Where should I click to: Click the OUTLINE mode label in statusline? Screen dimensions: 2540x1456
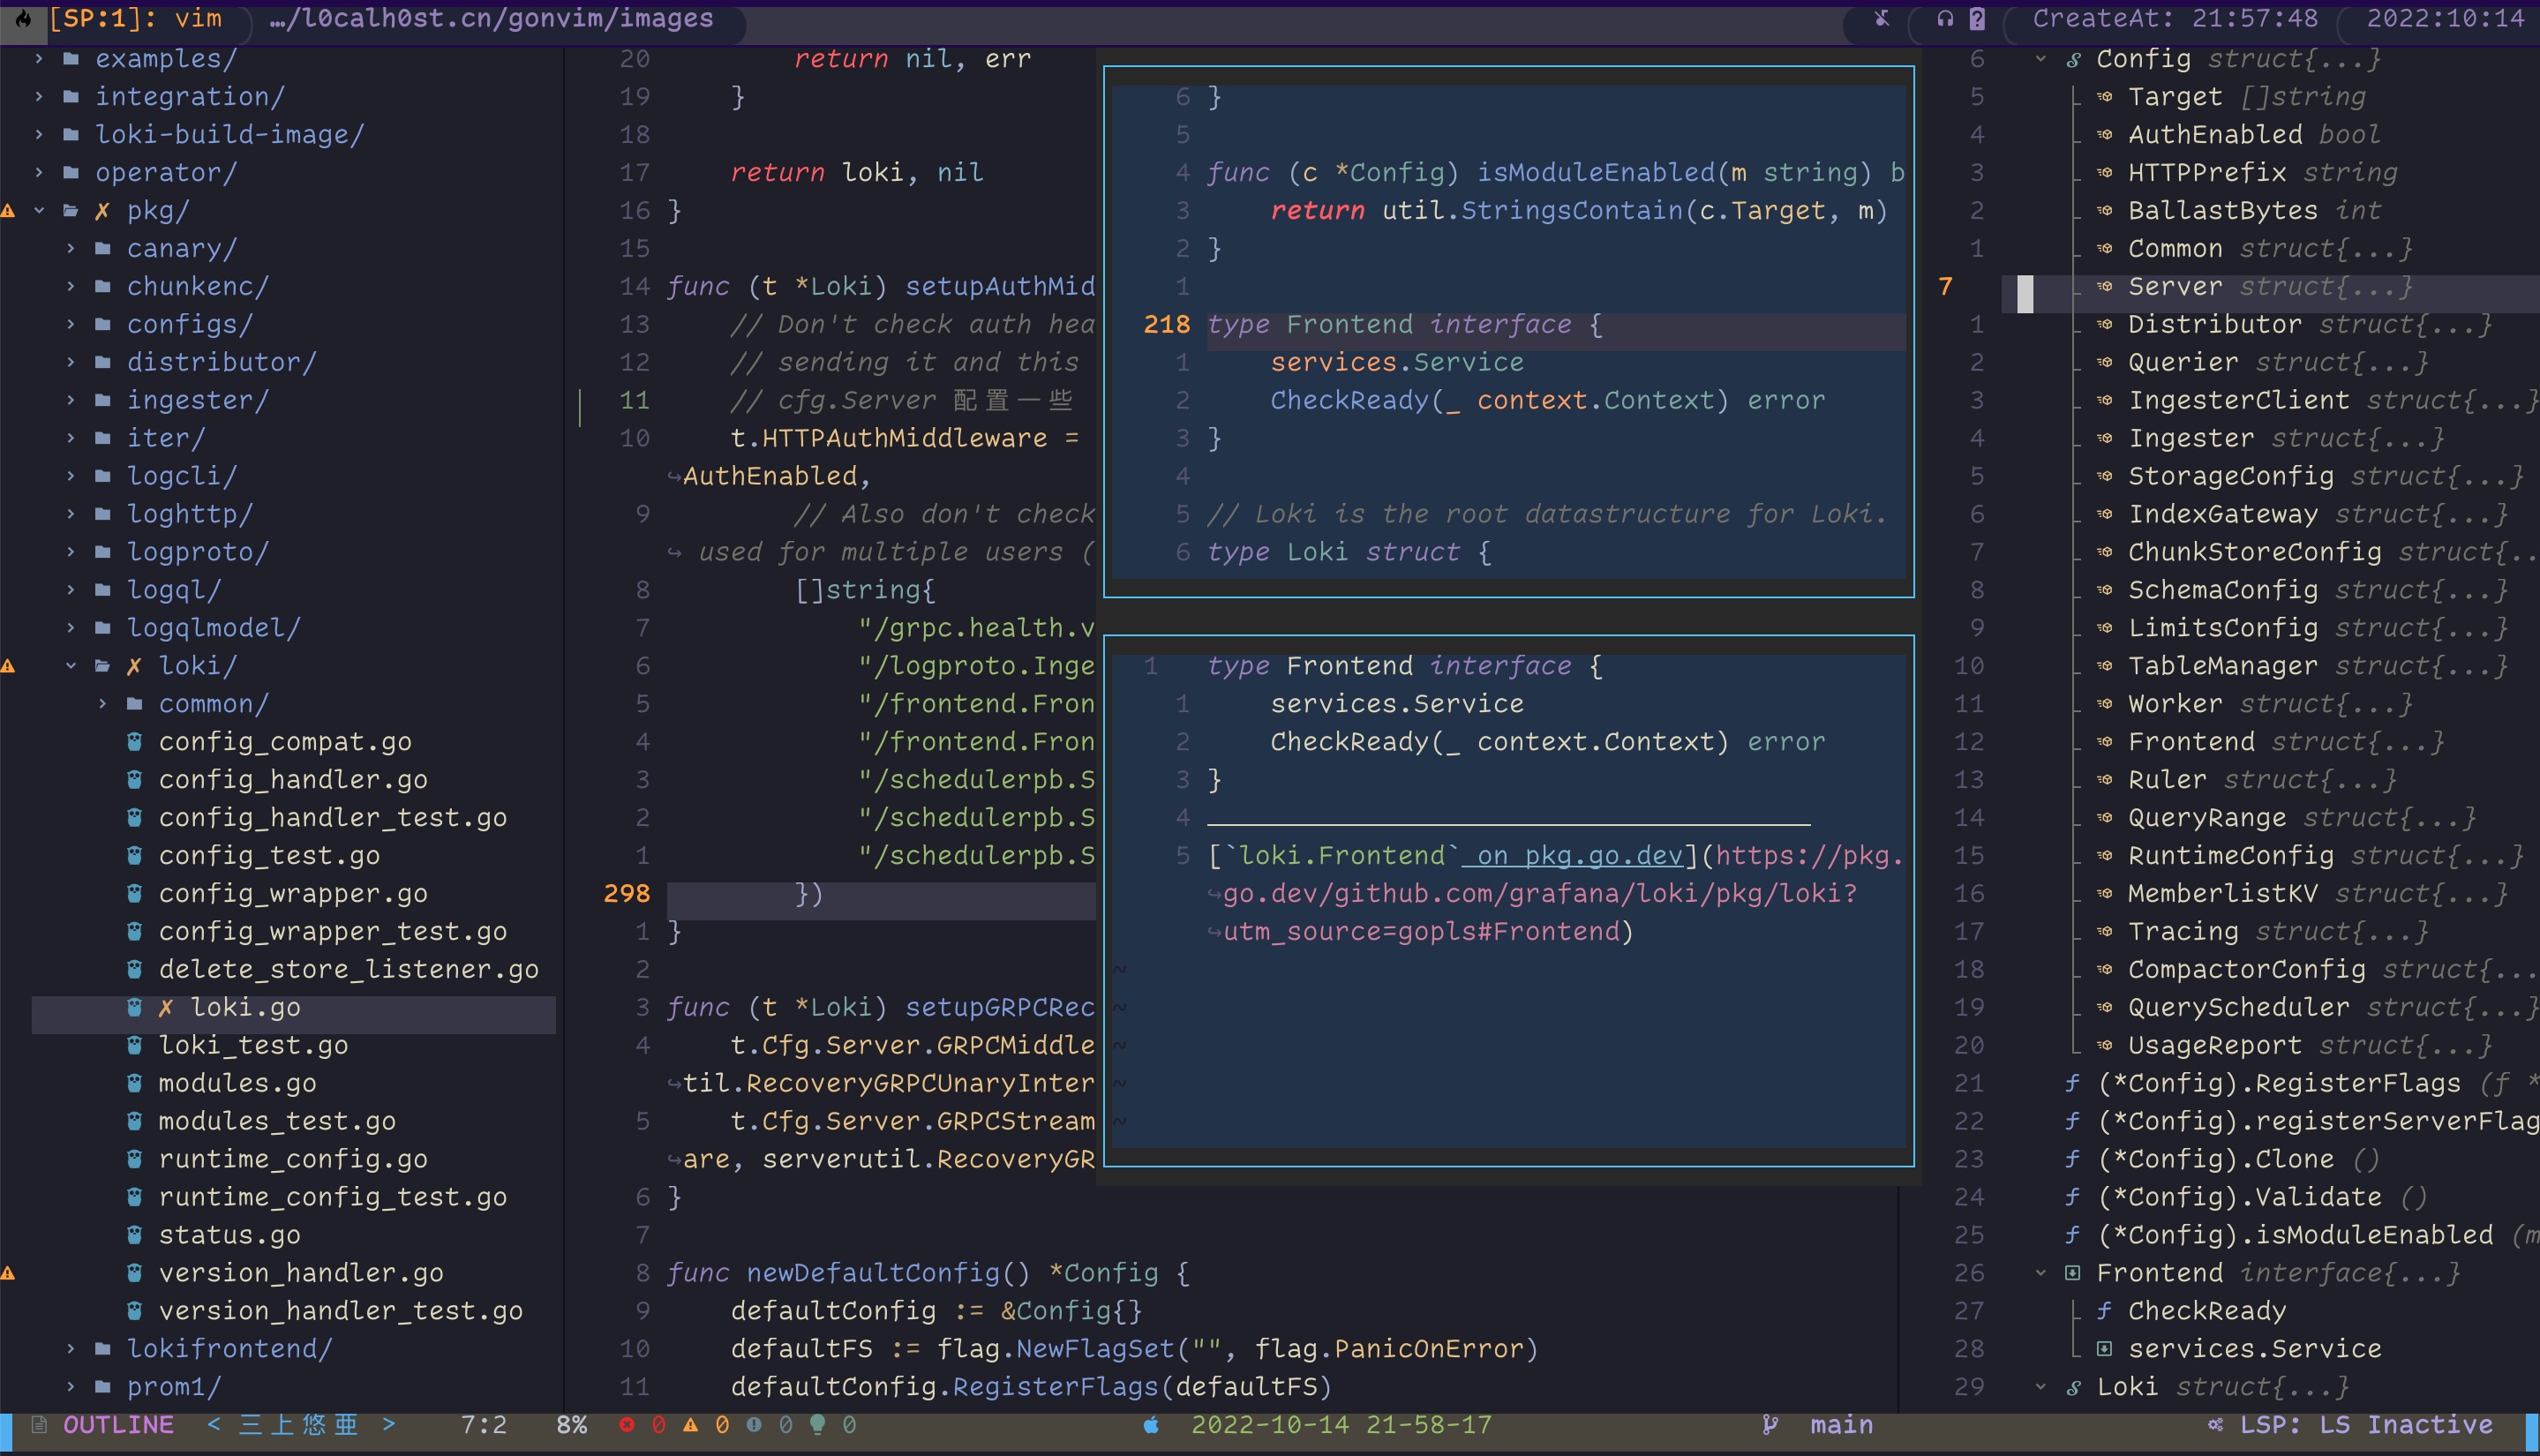click(118, 1424)
